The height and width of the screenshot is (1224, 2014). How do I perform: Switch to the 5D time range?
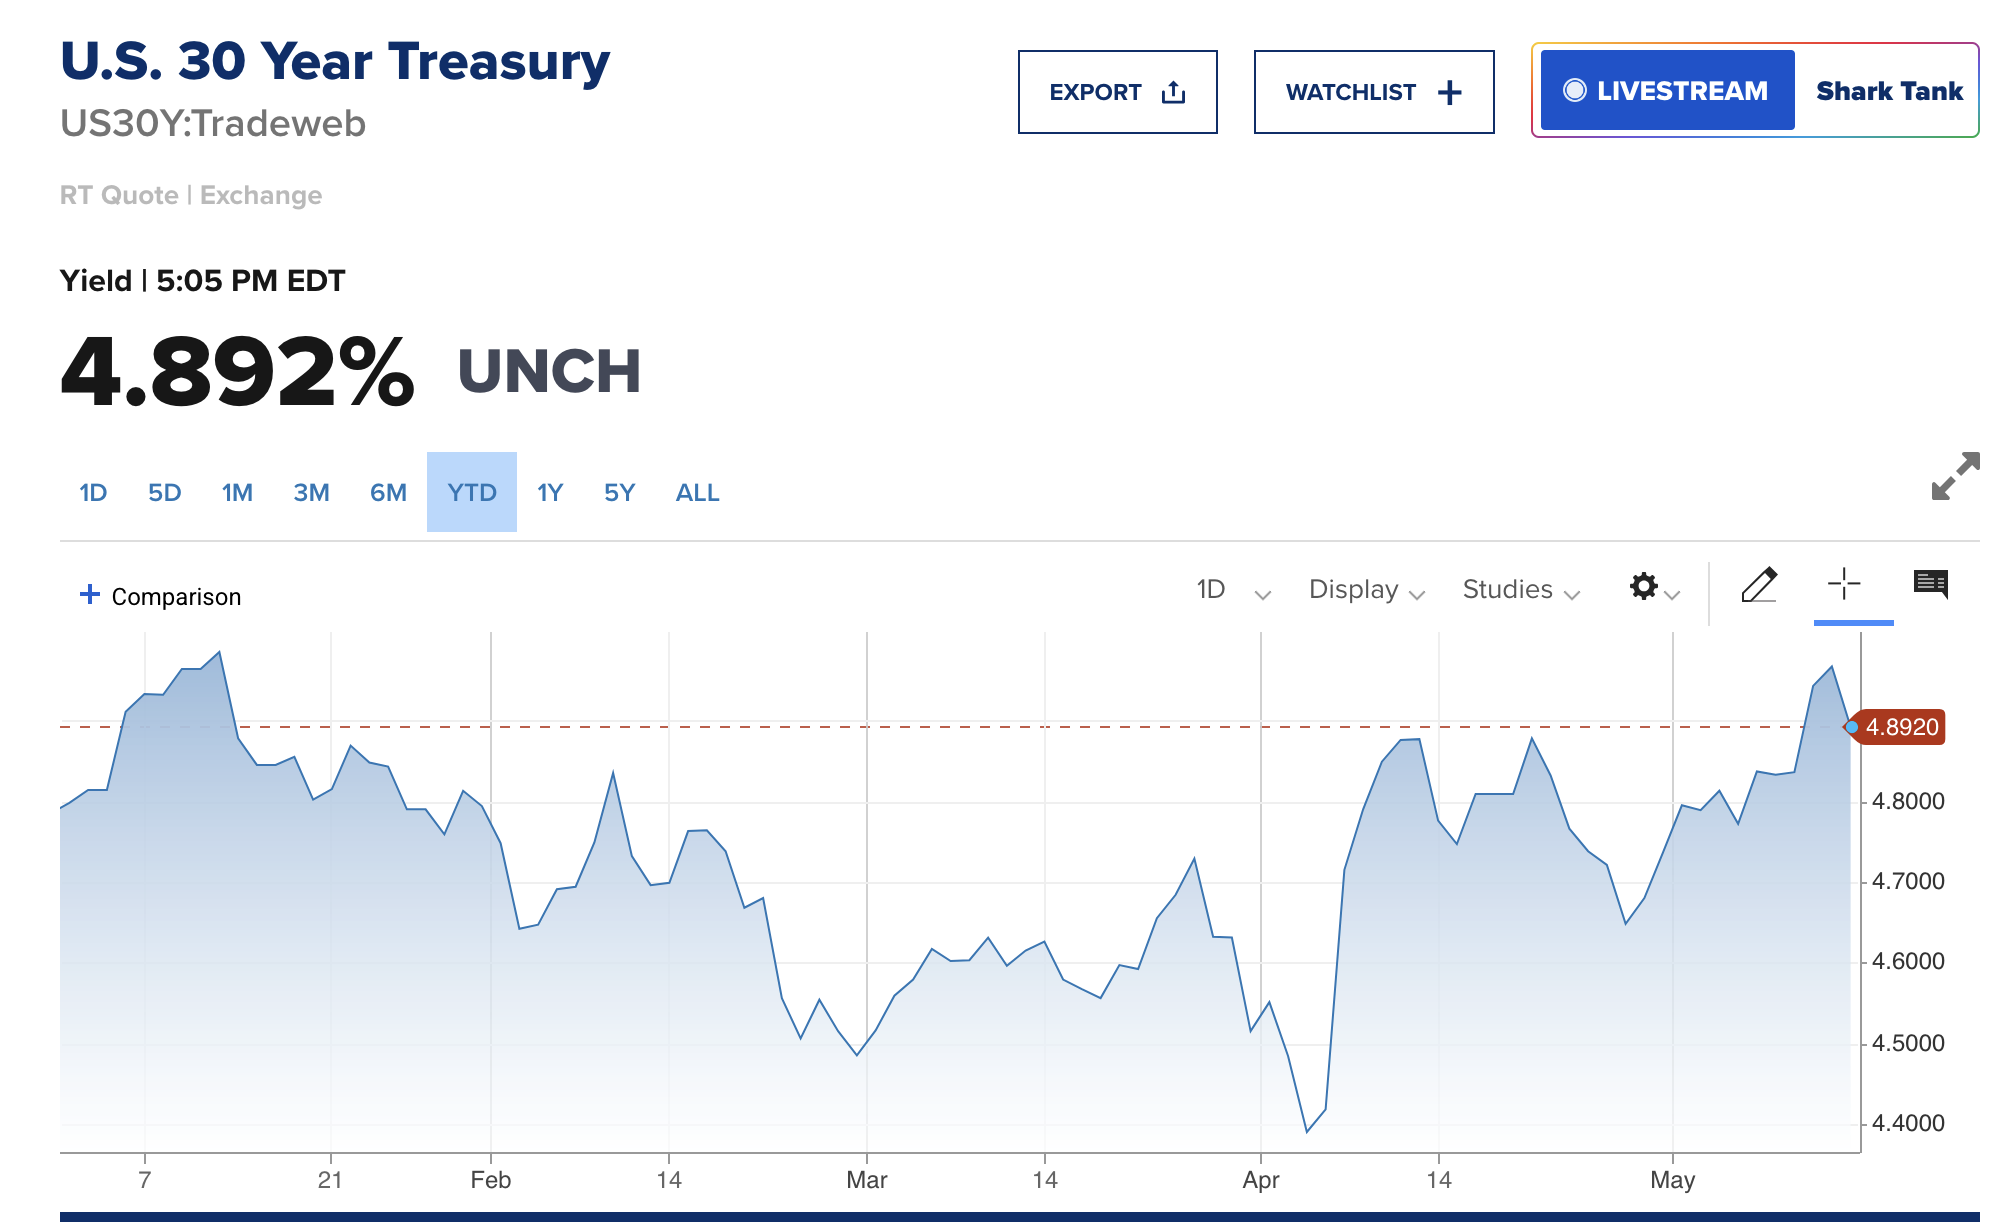(x=164, y=493)
